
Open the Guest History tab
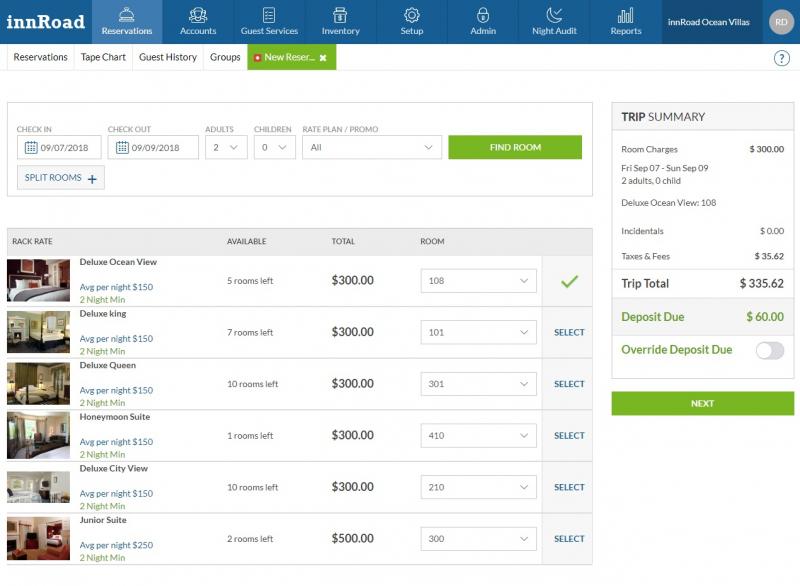[168, 57]
